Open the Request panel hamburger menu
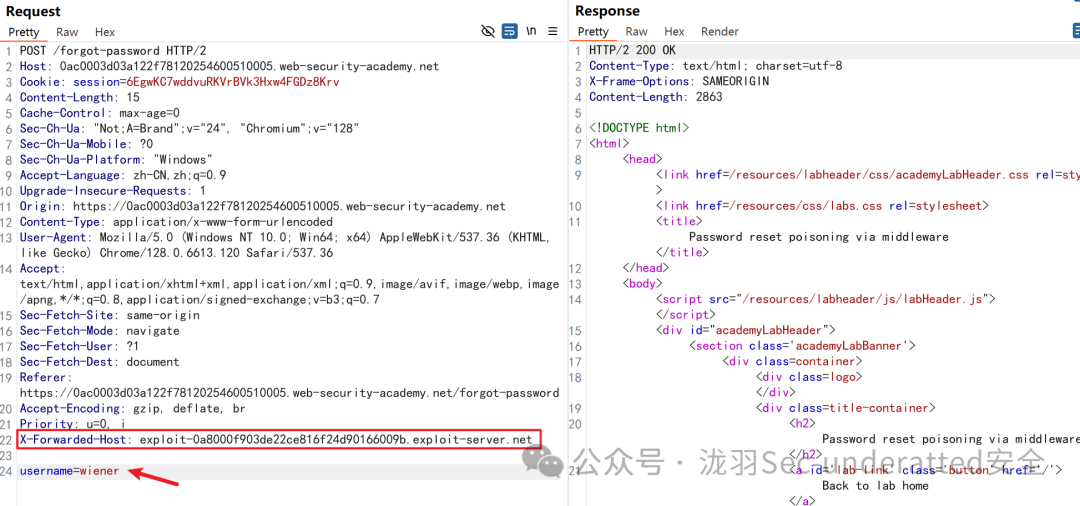 click(x=552, y=31)
